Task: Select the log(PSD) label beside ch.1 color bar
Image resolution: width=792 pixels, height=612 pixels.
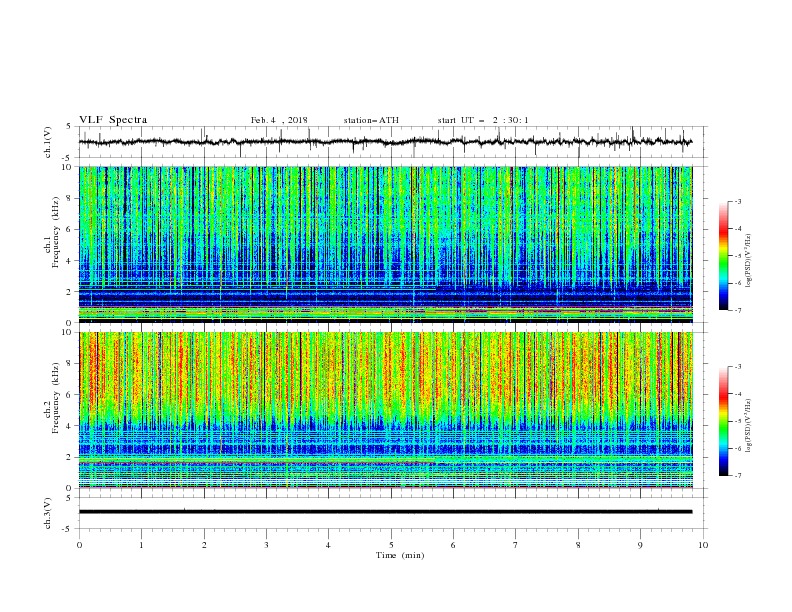Action: (748, 260)
